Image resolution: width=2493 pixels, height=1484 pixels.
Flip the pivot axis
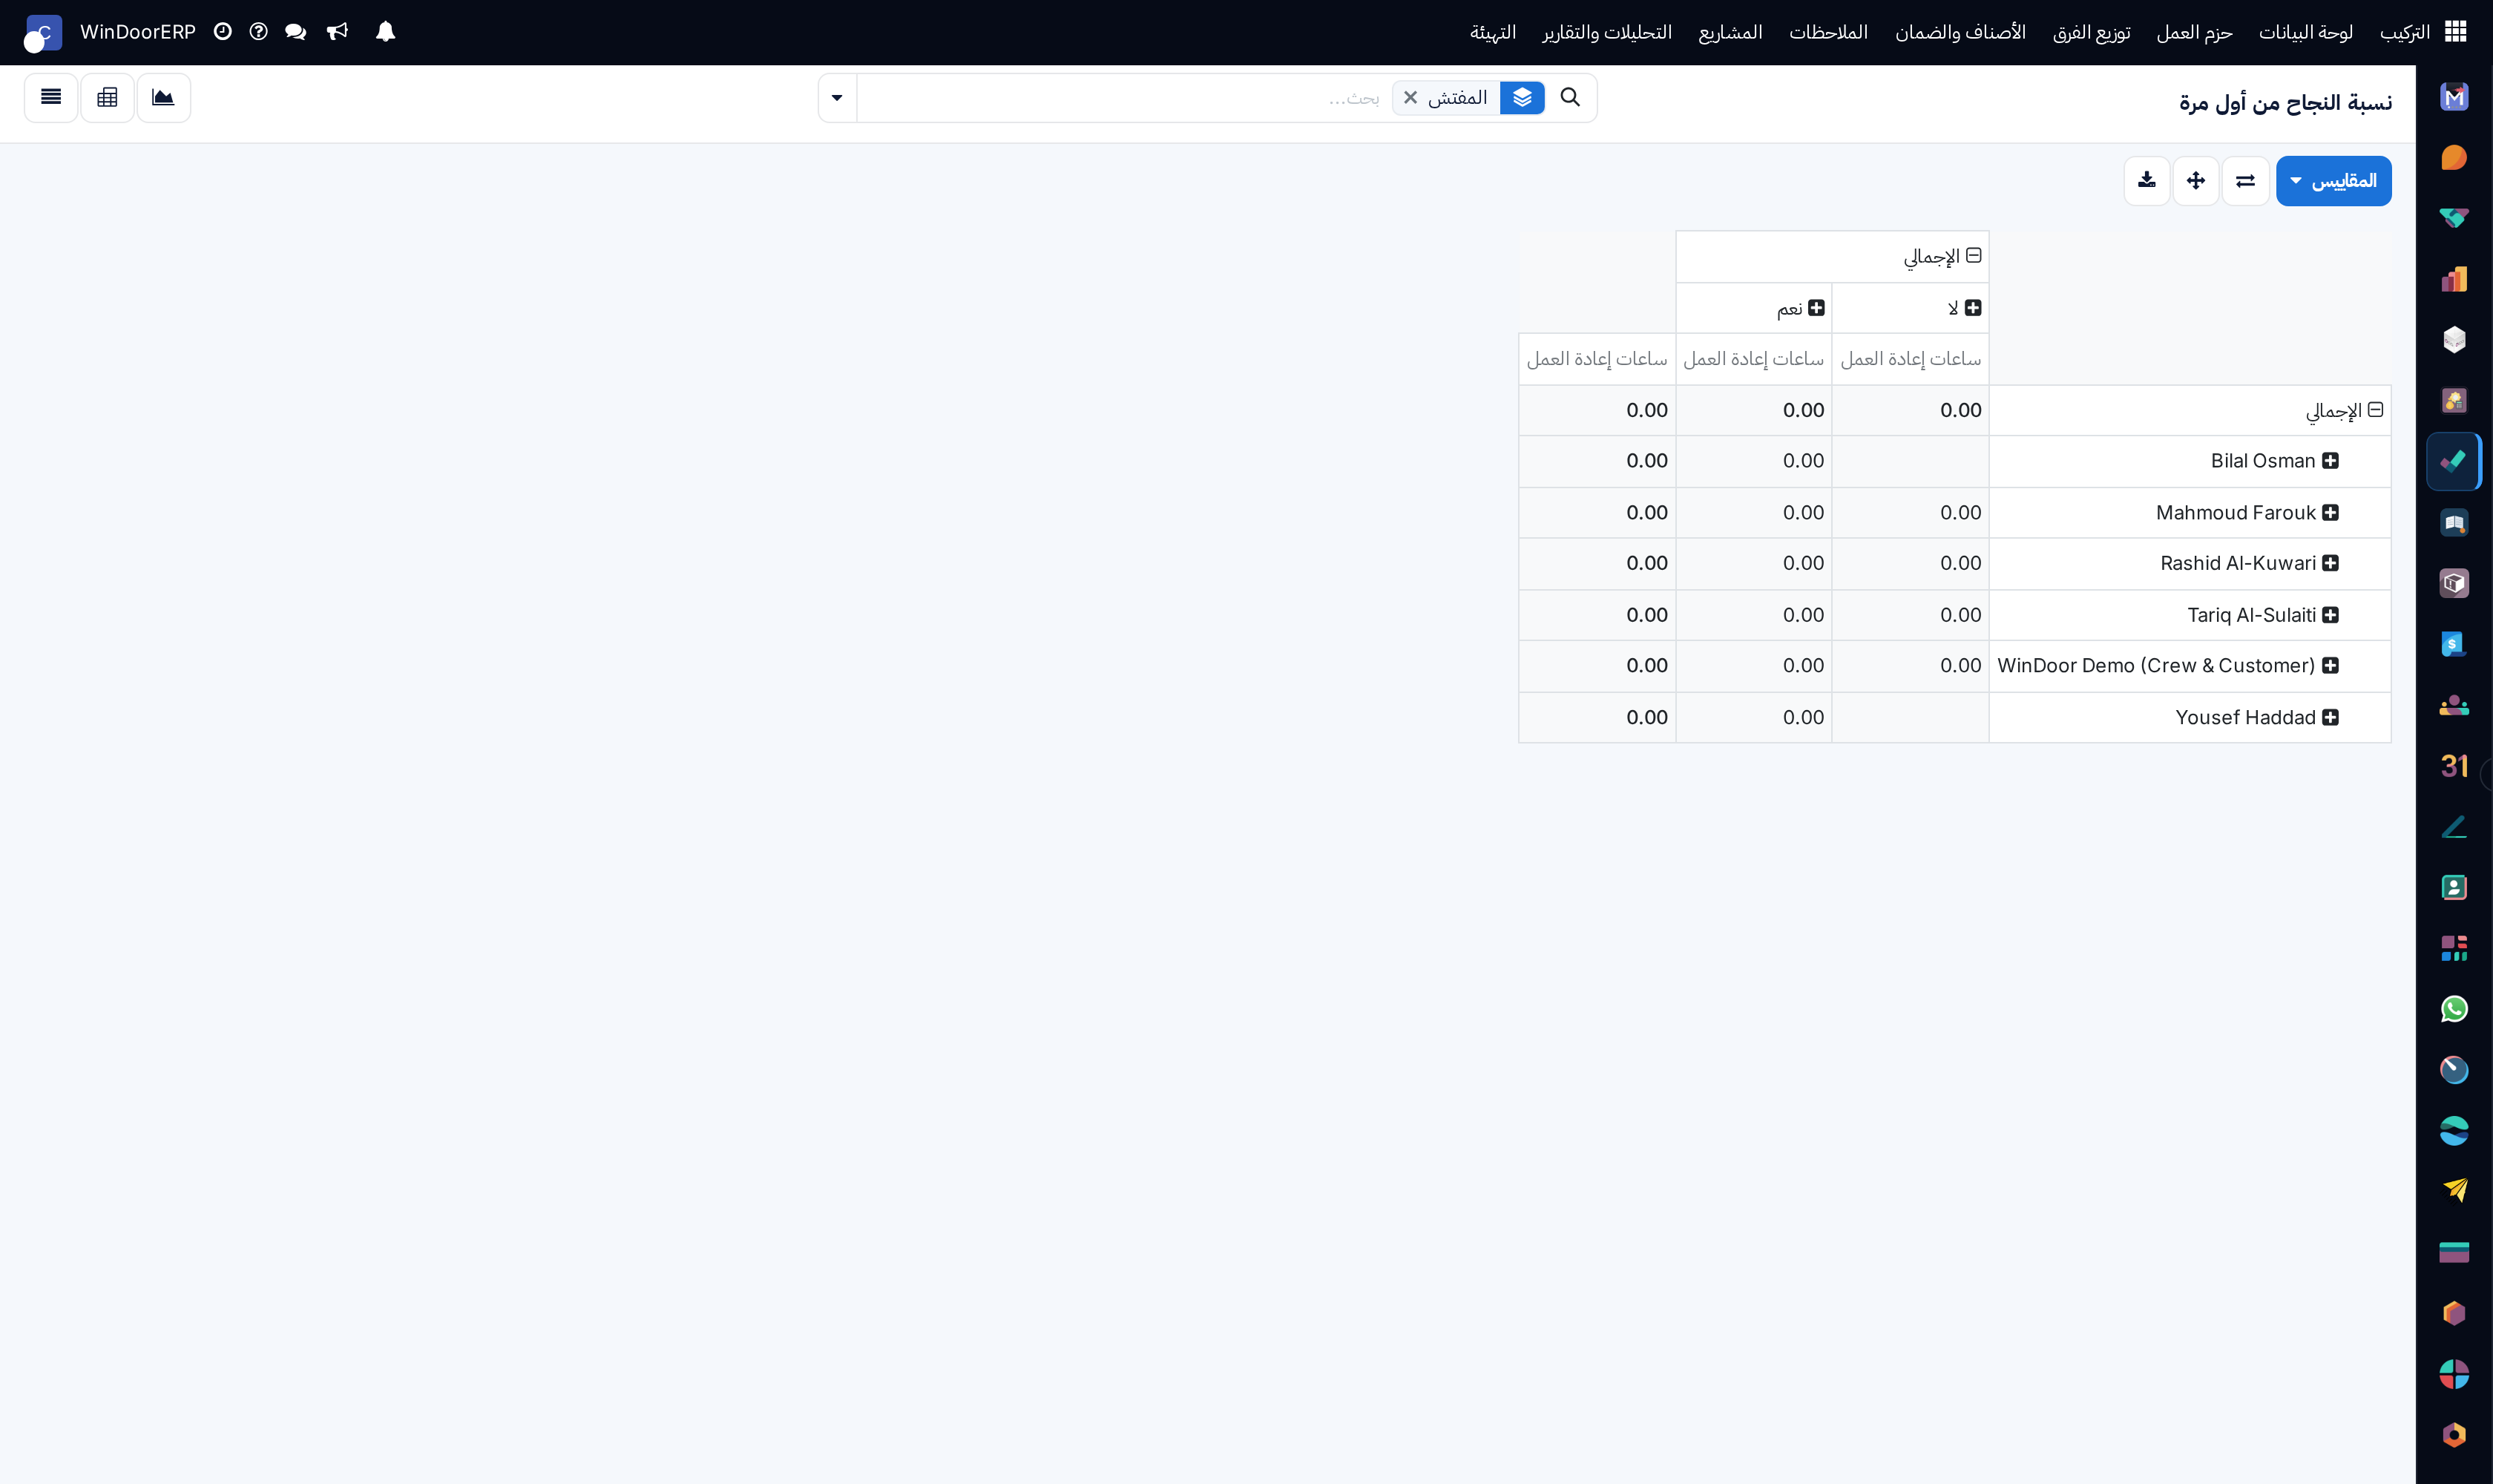[x=2245, y=180]
